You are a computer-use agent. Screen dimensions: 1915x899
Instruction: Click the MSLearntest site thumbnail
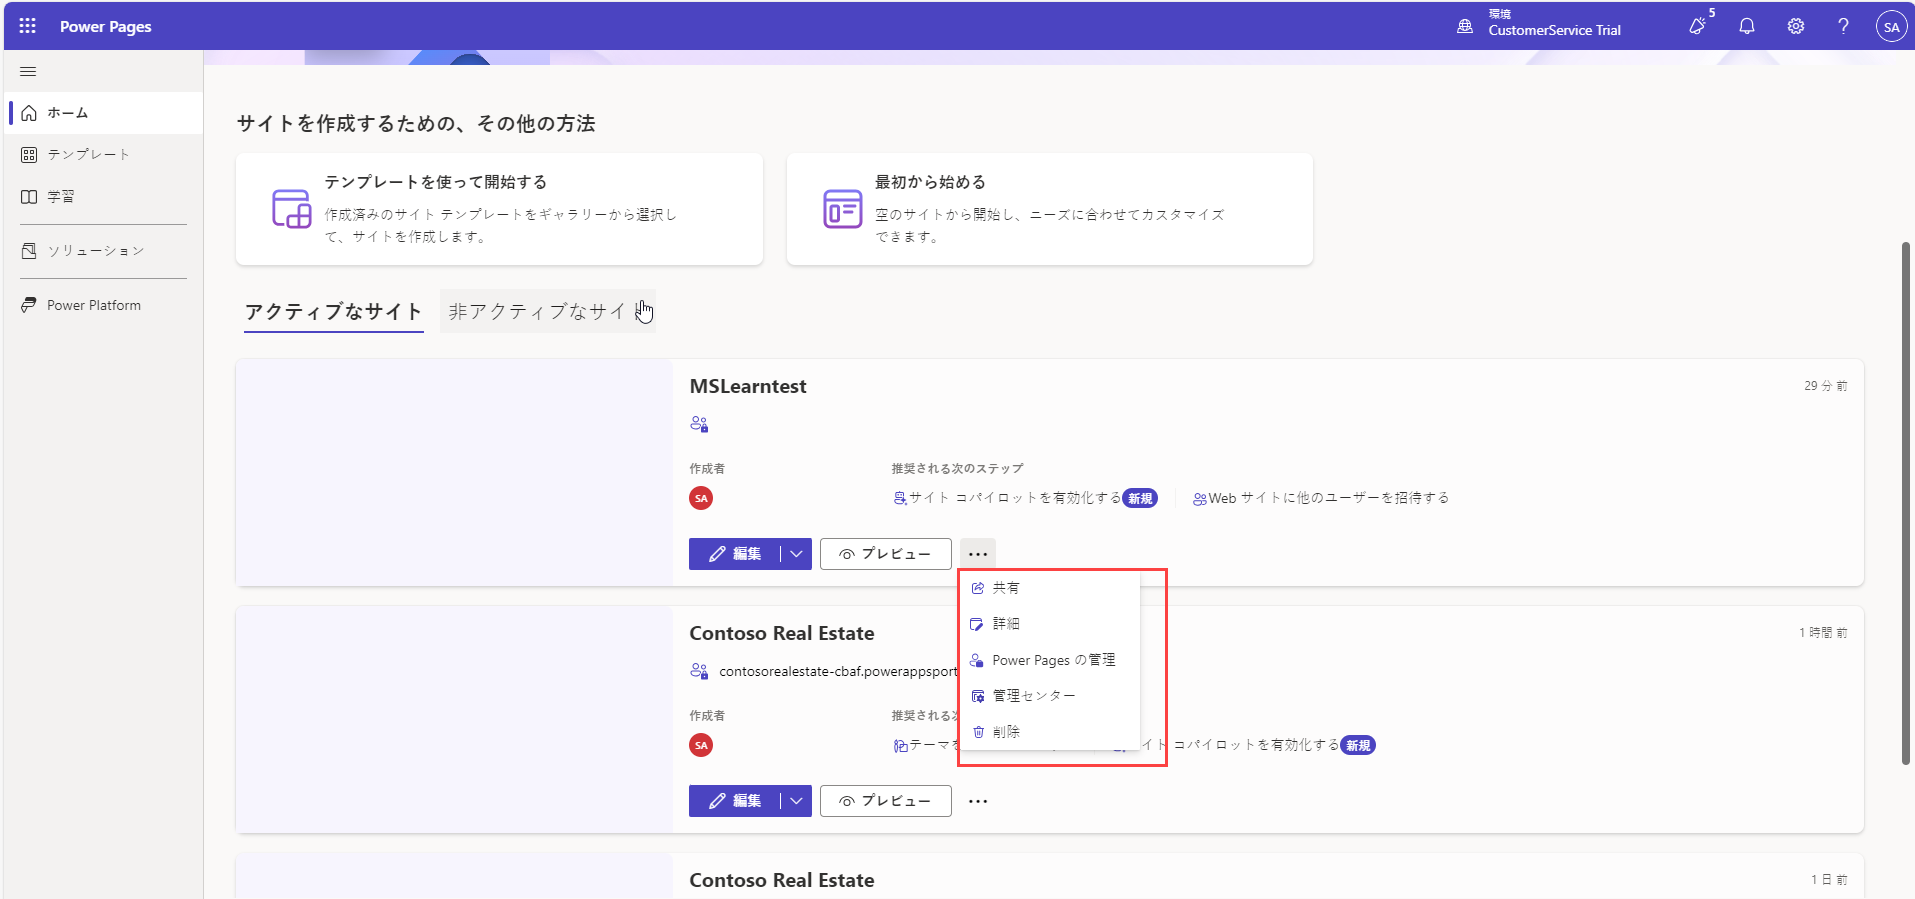(x=454, y=472)
